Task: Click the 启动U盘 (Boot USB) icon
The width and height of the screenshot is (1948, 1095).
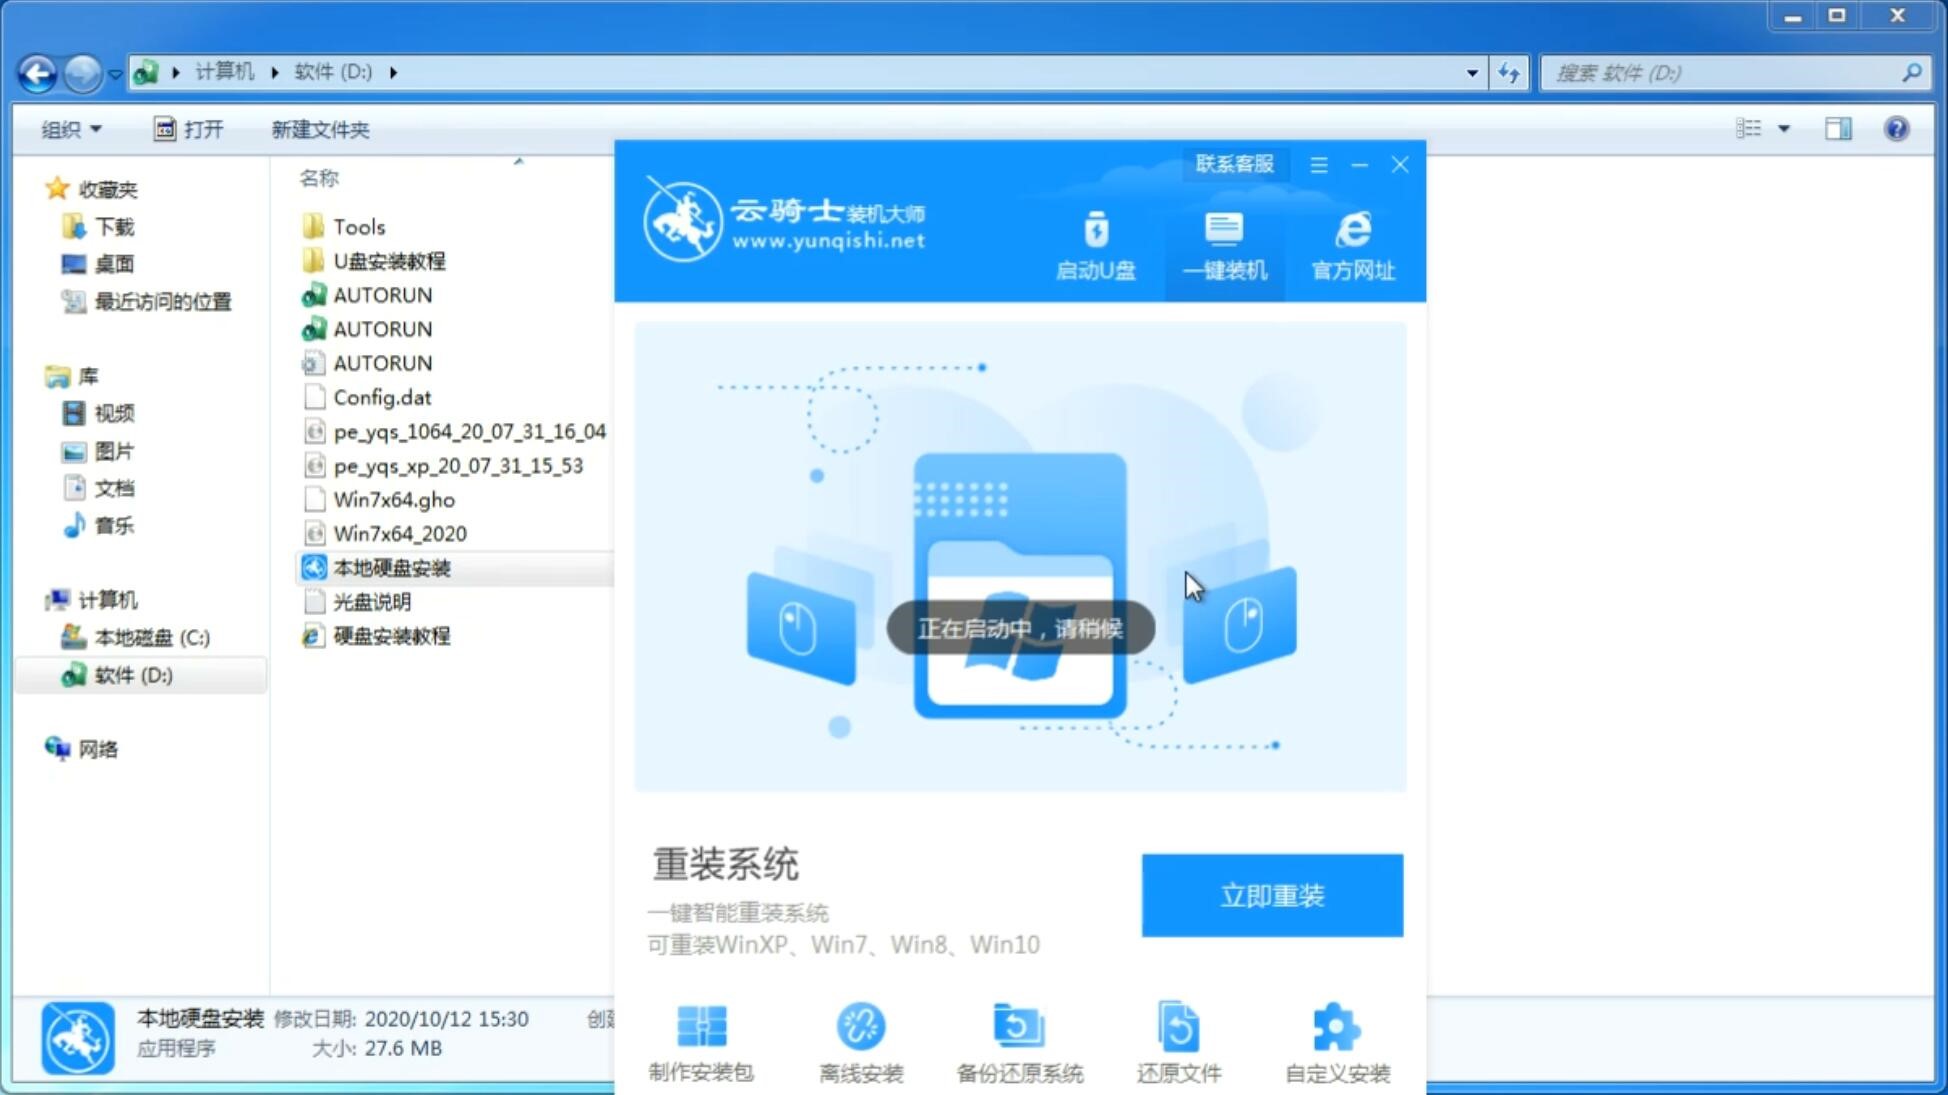Action: coord(1097,245)
